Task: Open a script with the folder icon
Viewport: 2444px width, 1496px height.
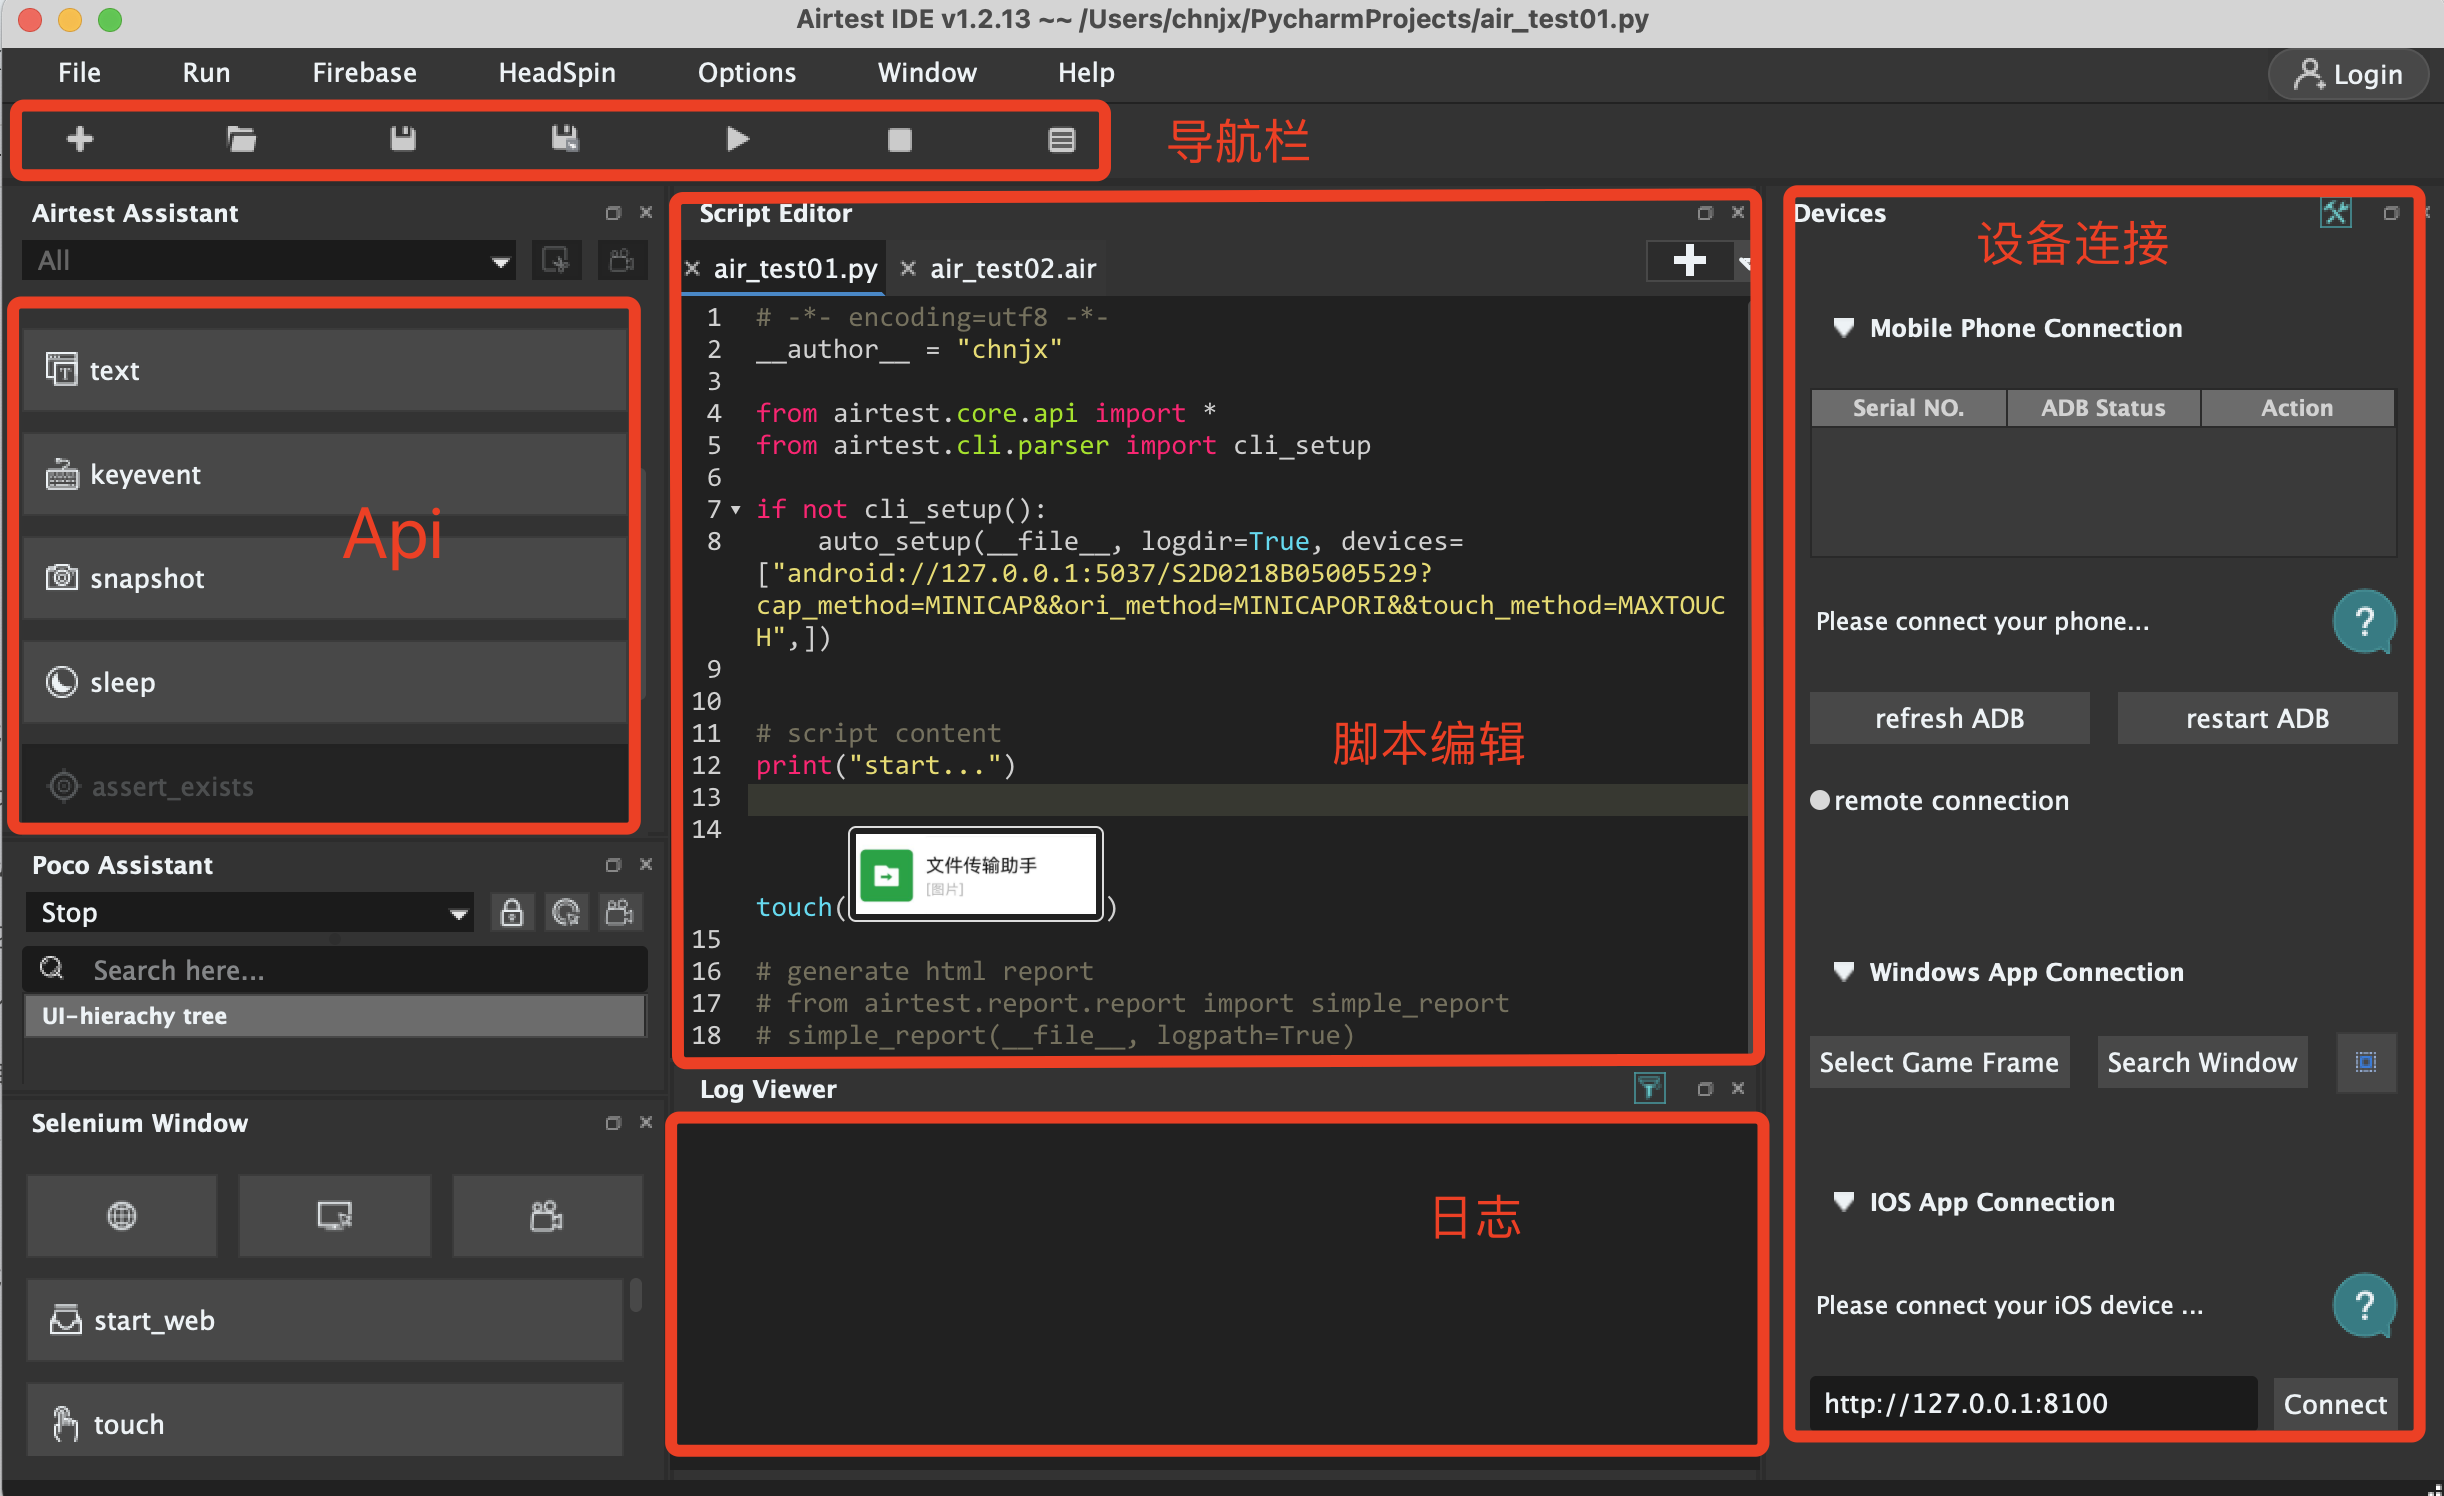Action: pyautogui.click(x=241, y=139)
